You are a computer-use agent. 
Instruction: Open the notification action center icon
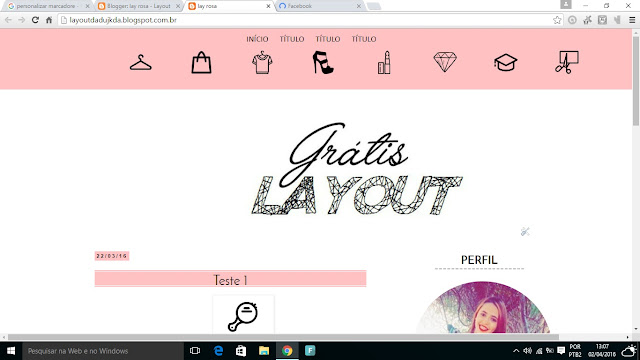point(561,351)
